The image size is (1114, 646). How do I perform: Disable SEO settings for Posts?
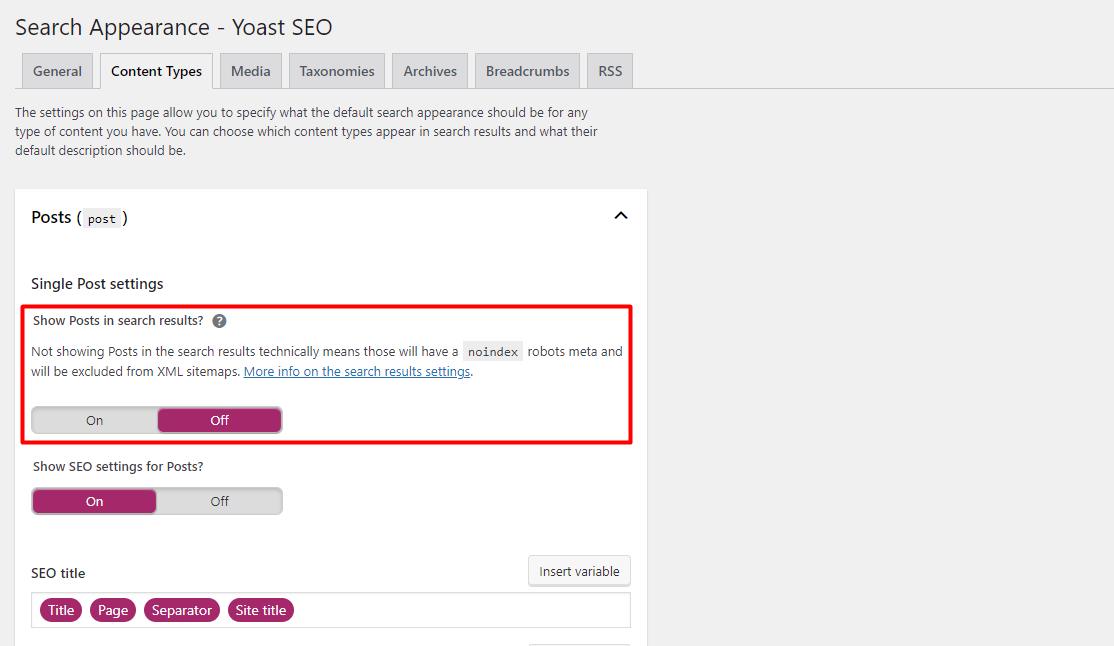click(x=219, y=500)
